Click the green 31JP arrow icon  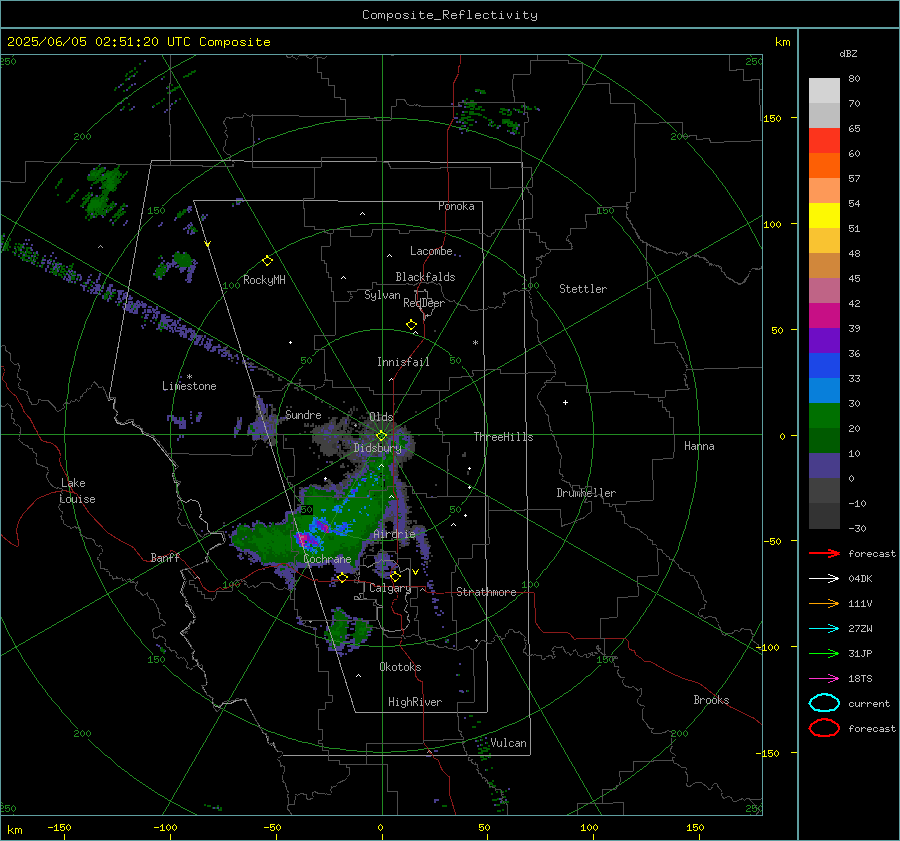click(x=824, y=653)
